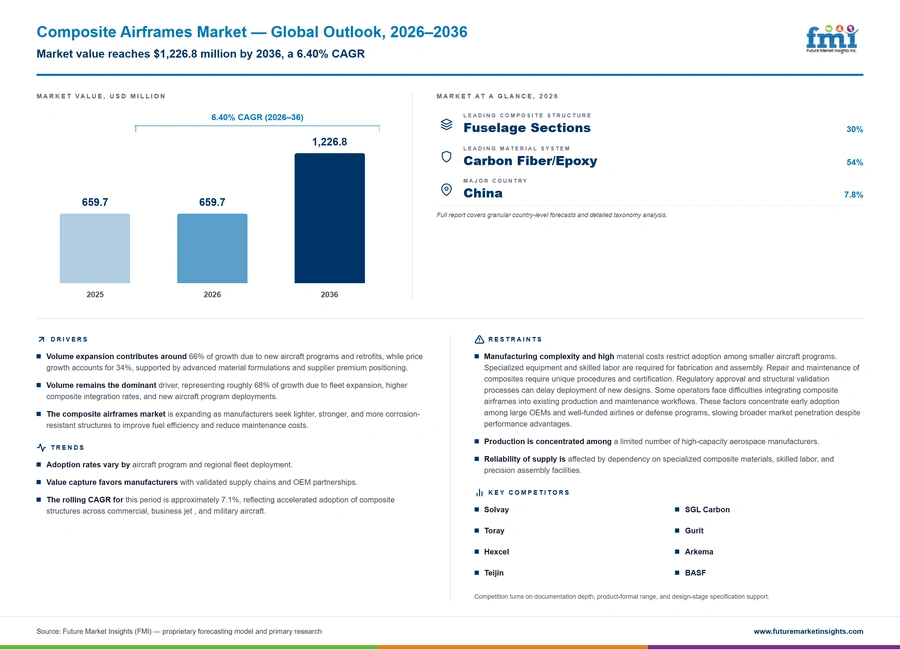900x650 pixels.
Task: Click the competitor 'Solvay'
Action: [x=496, y=510]
